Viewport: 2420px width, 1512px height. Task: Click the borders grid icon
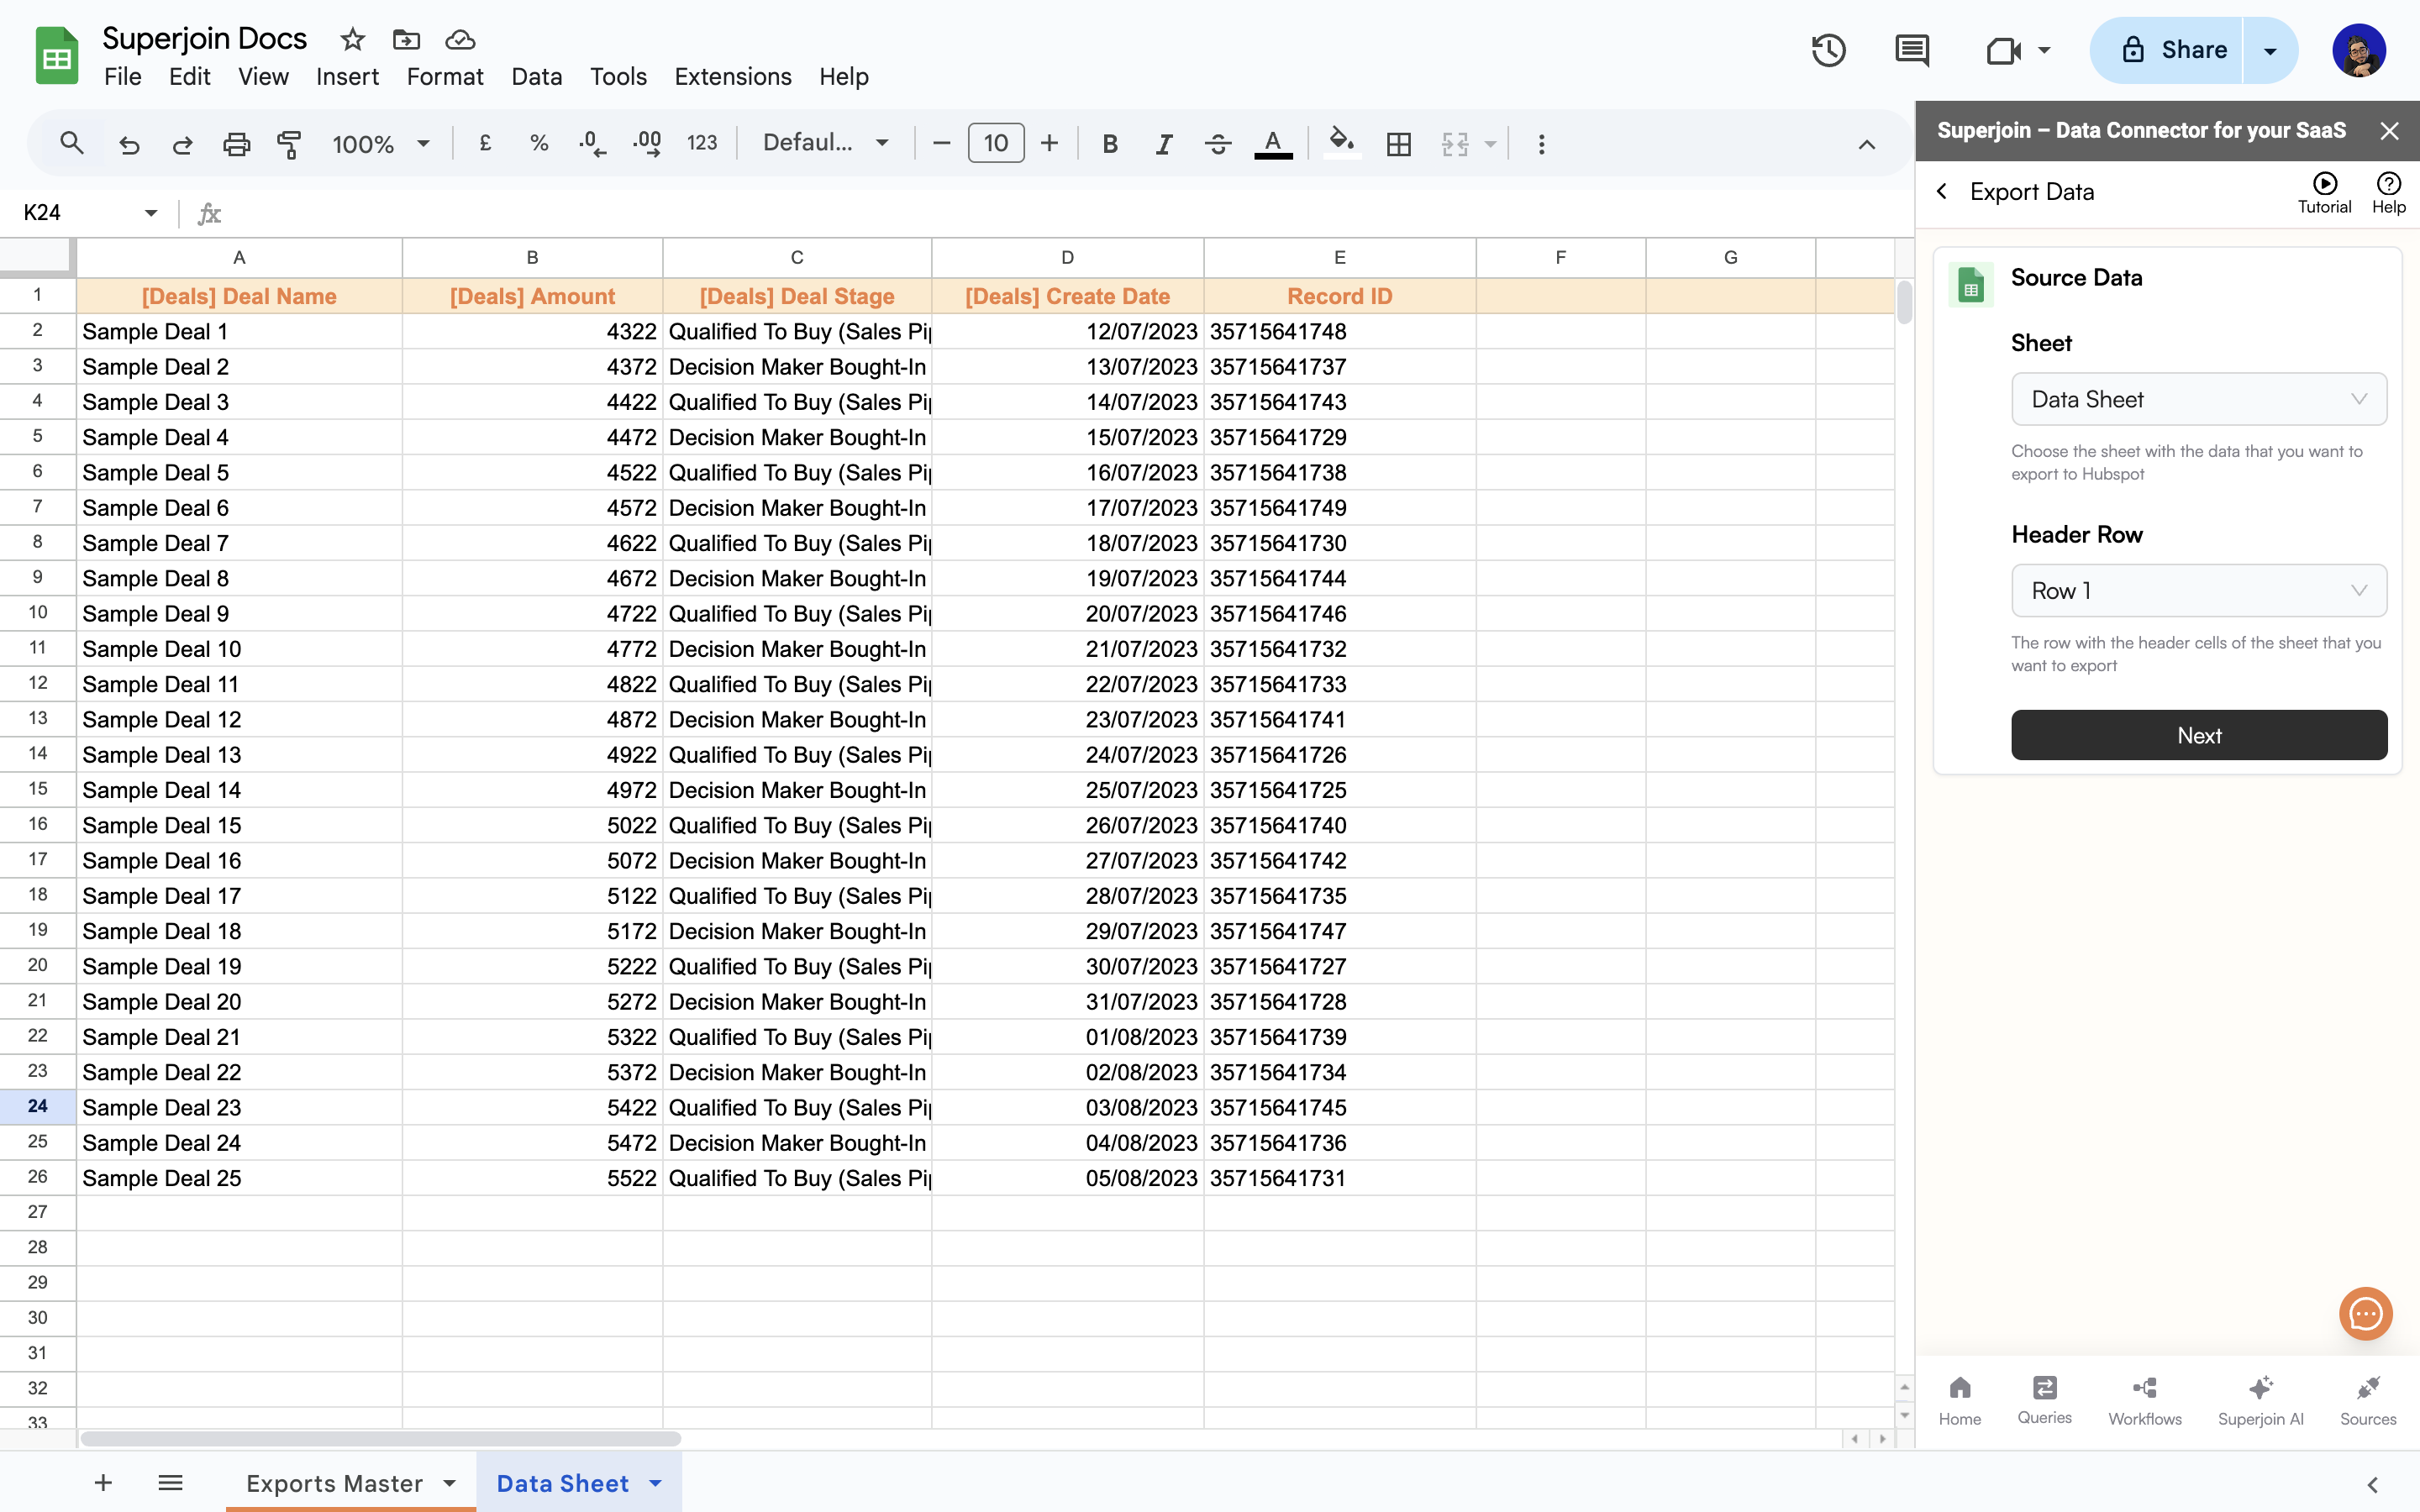[x=1399, y=144]
